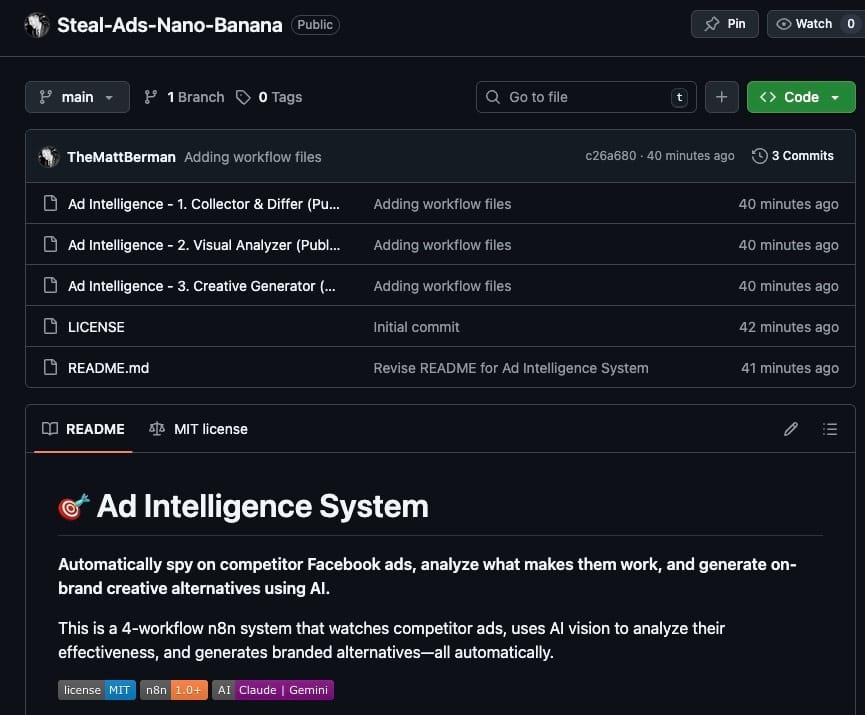
Task: Open the README.md file
Action: pyautogui.click(x=108, y=368)
